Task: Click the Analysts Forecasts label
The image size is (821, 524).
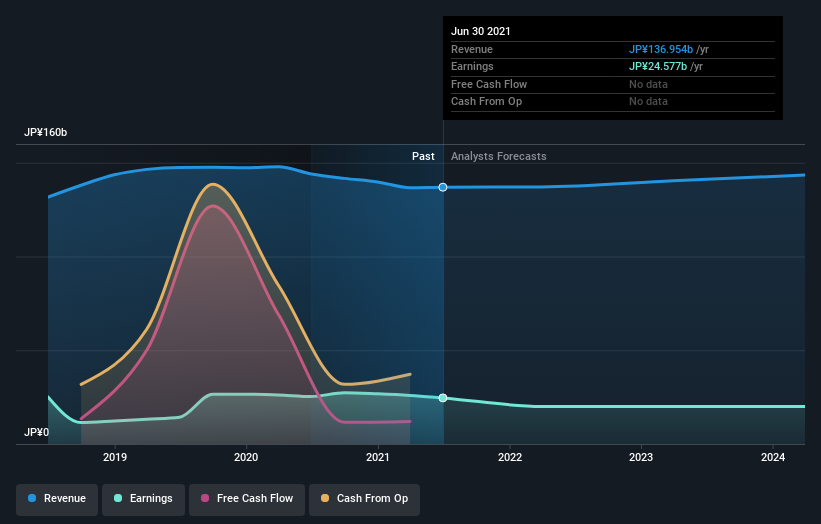Action: click(x=498, y=157)
